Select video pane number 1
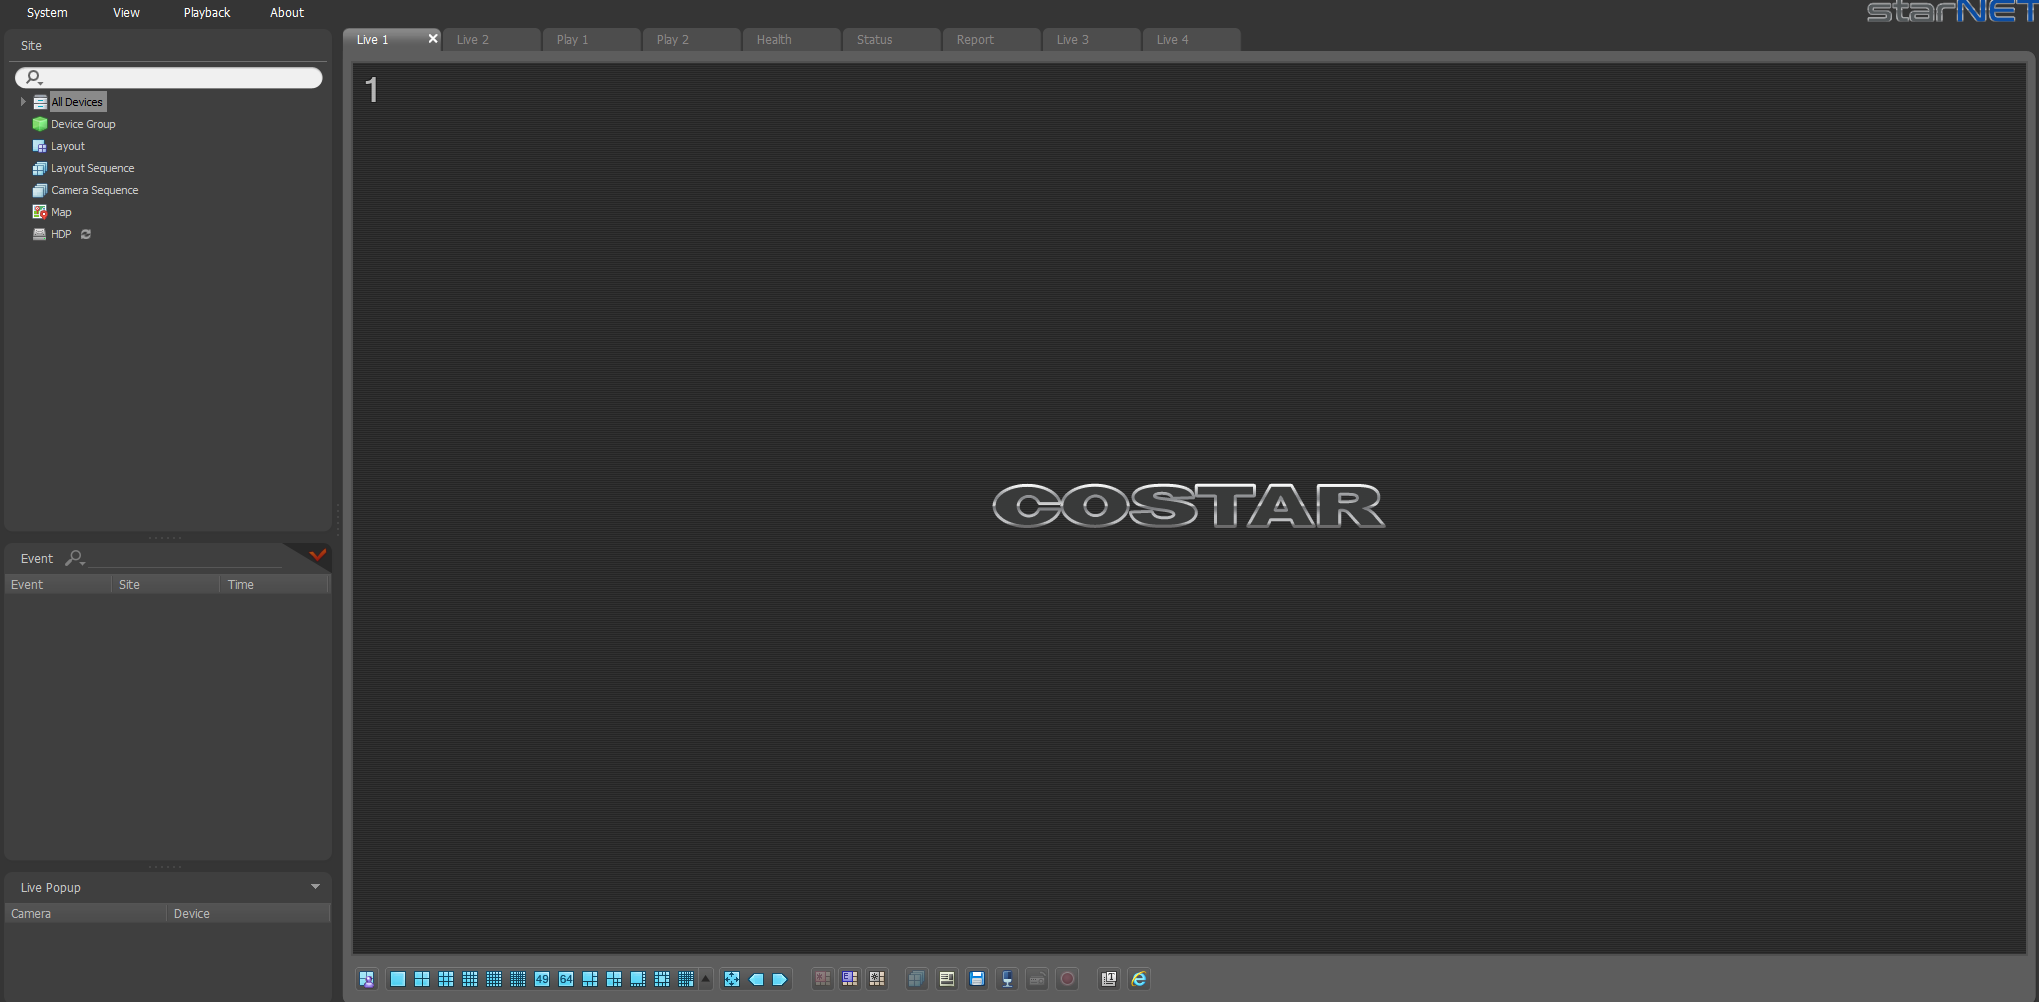The width and height of the screenshot is (2039, 1002). point(1189,508)
